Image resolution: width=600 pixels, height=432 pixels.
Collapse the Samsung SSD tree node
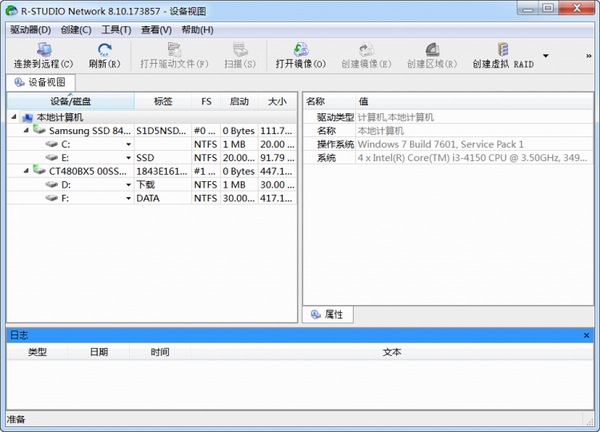click(x=26, y=130)
